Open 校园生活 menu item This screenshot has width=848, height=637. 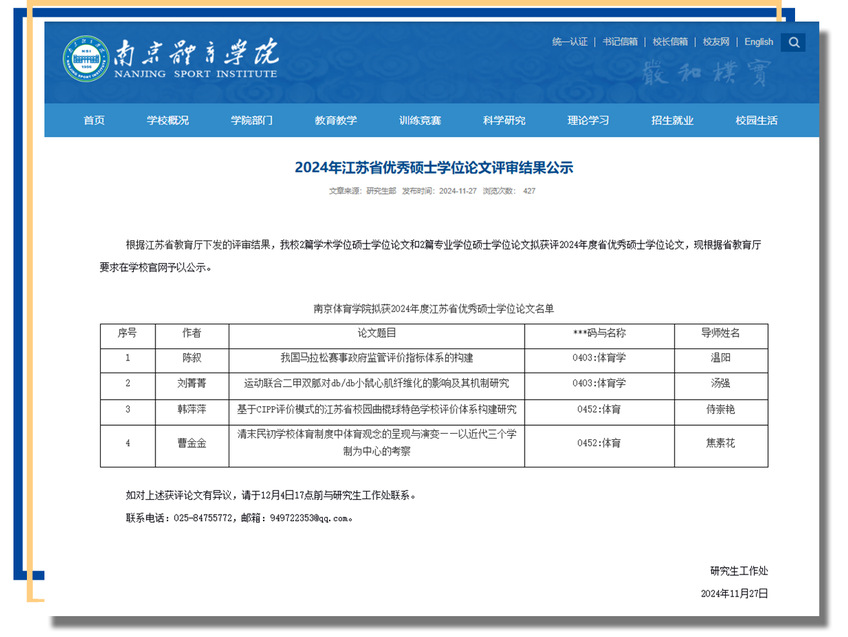coord(756,121)
